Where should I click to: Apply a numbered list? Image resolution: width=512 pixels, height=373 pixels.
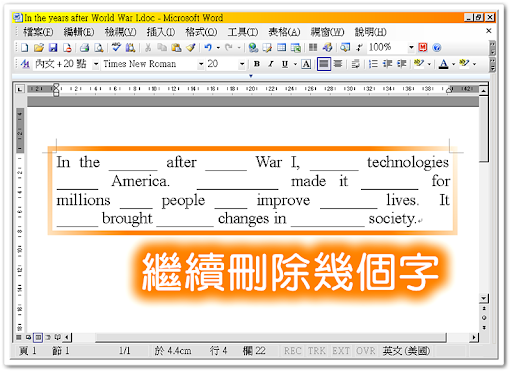click(x=373, y=64)
